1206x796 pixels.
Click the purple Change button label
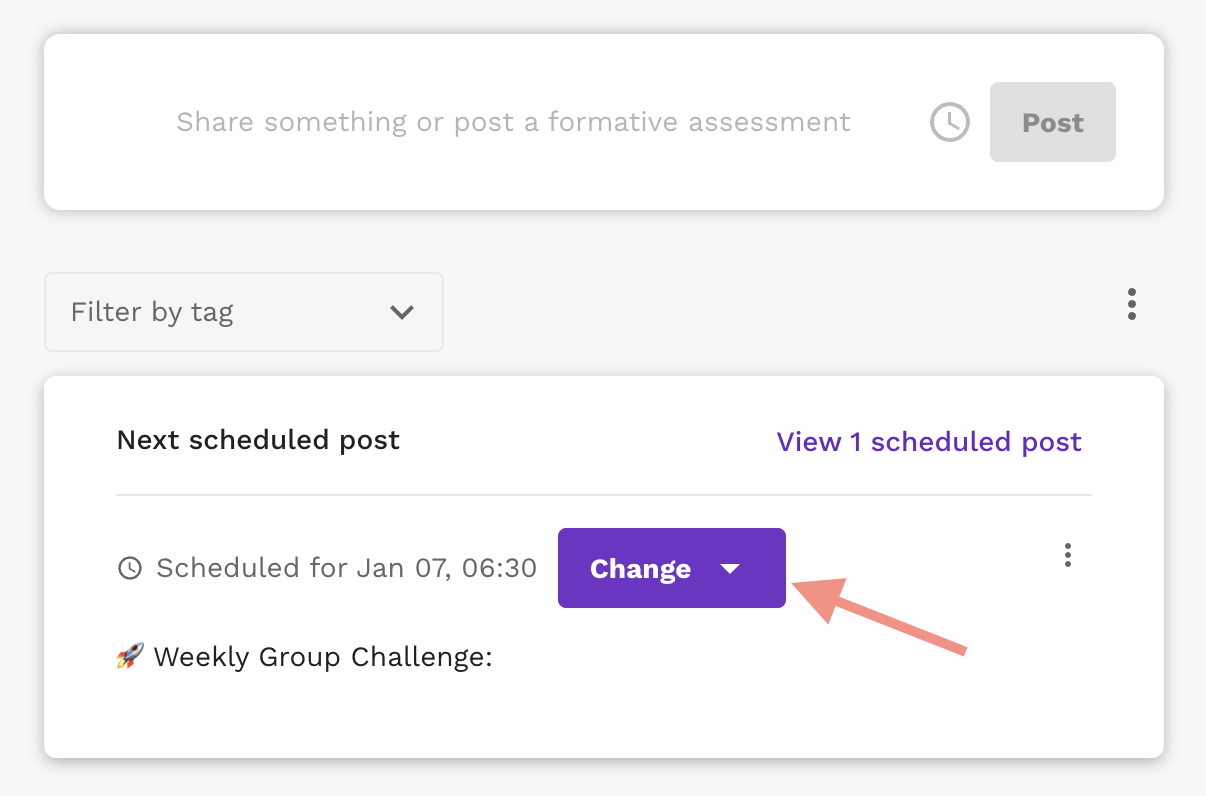[641, 568]
